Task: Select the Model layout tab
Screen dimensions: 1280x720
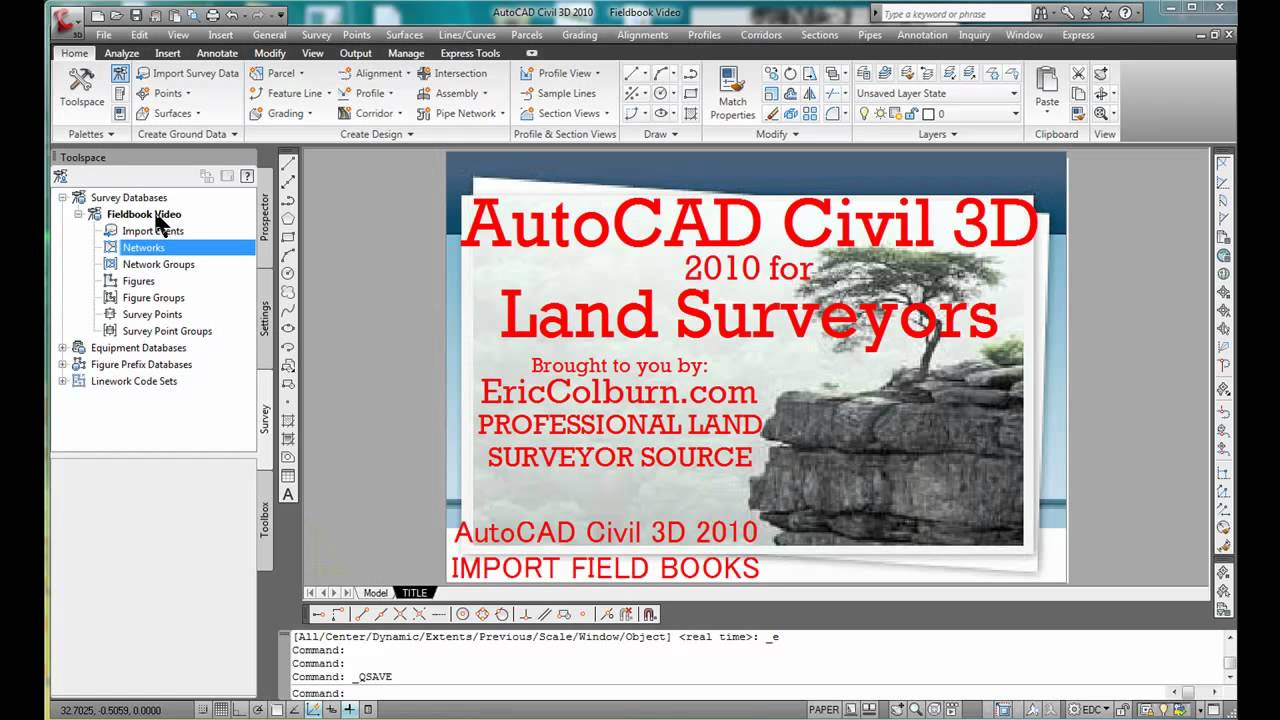Action: pyautogui.click(x=375, y=593)
